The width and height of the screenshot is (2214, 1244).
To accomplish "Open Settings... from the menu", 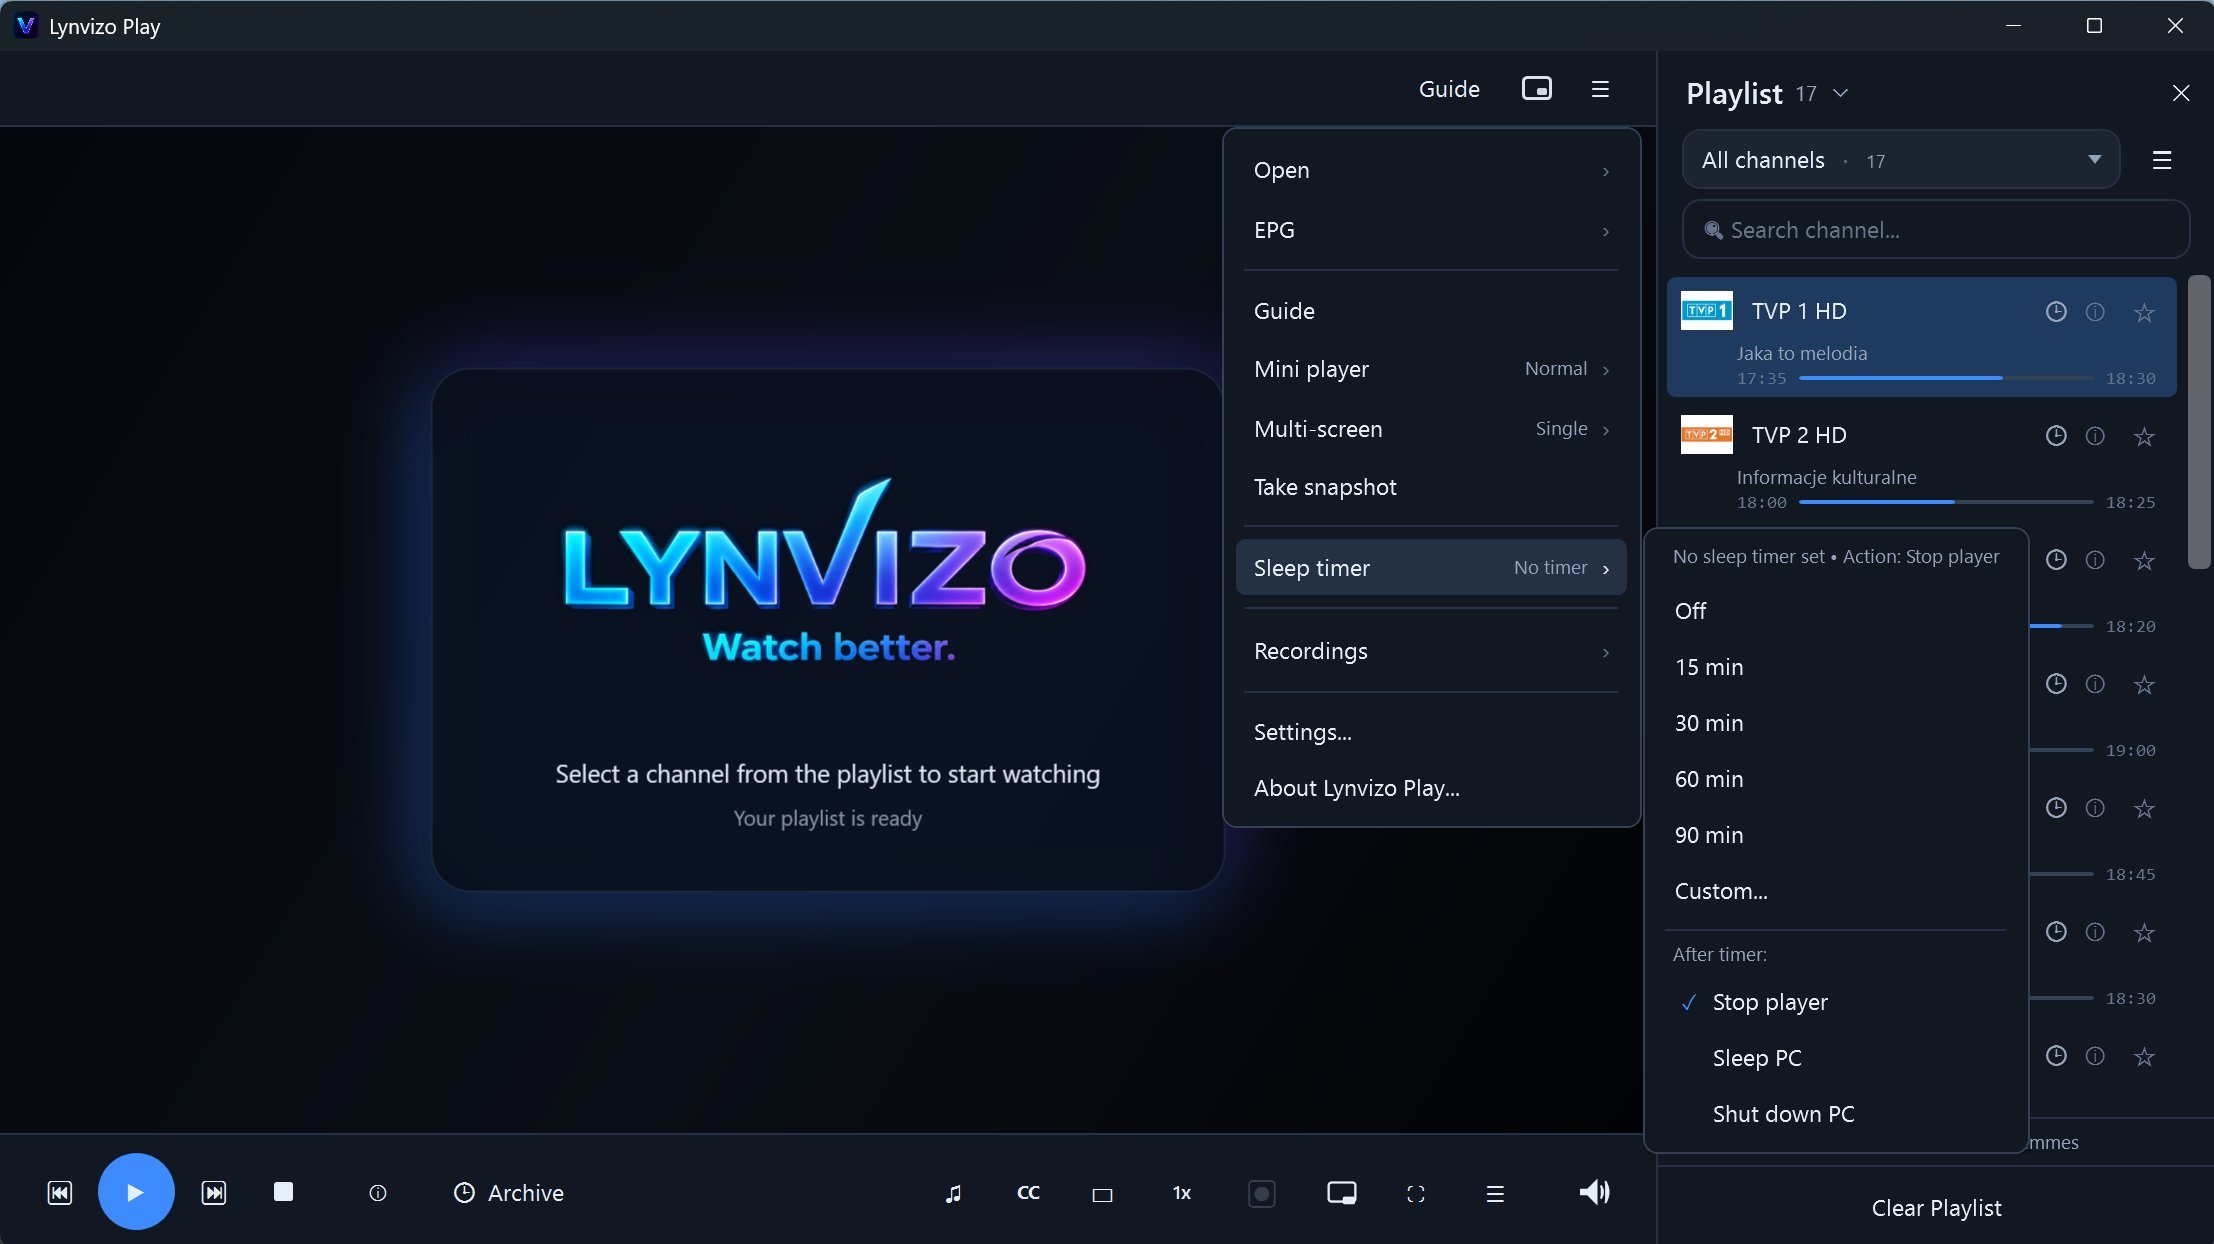I will pos(1431,732).
